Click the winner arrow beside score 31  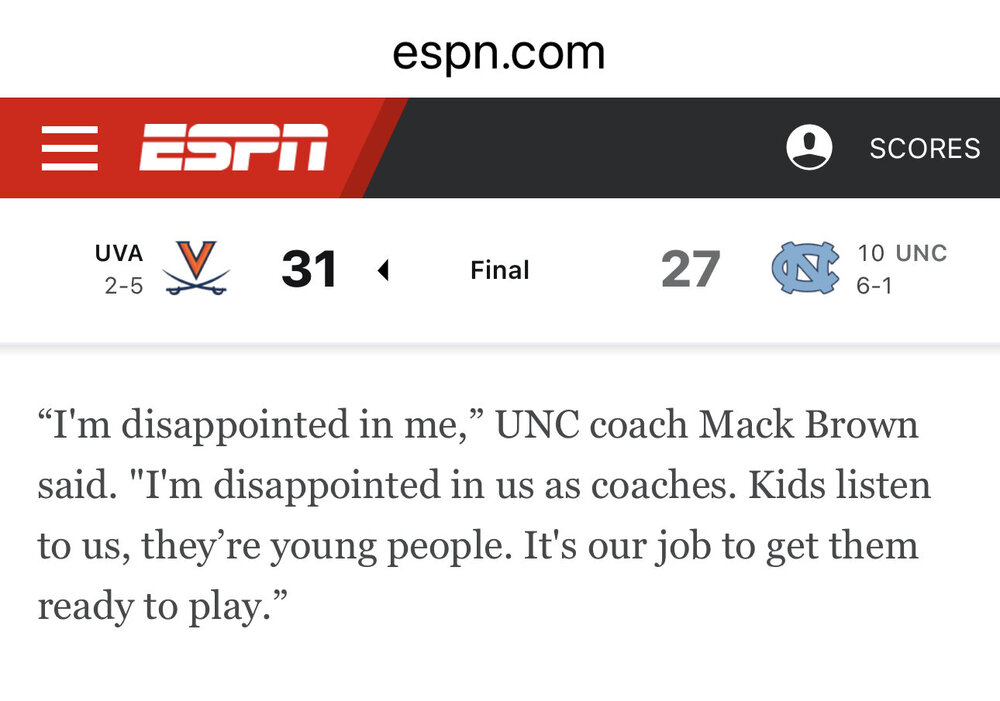[382, 270]
